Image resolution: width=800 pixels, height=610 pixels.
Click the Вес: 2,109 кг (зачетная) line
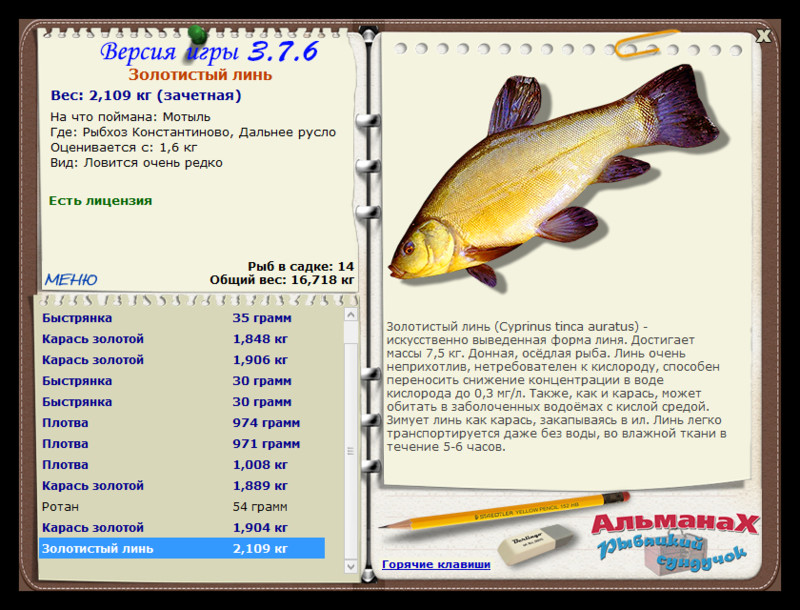point(146,95)
